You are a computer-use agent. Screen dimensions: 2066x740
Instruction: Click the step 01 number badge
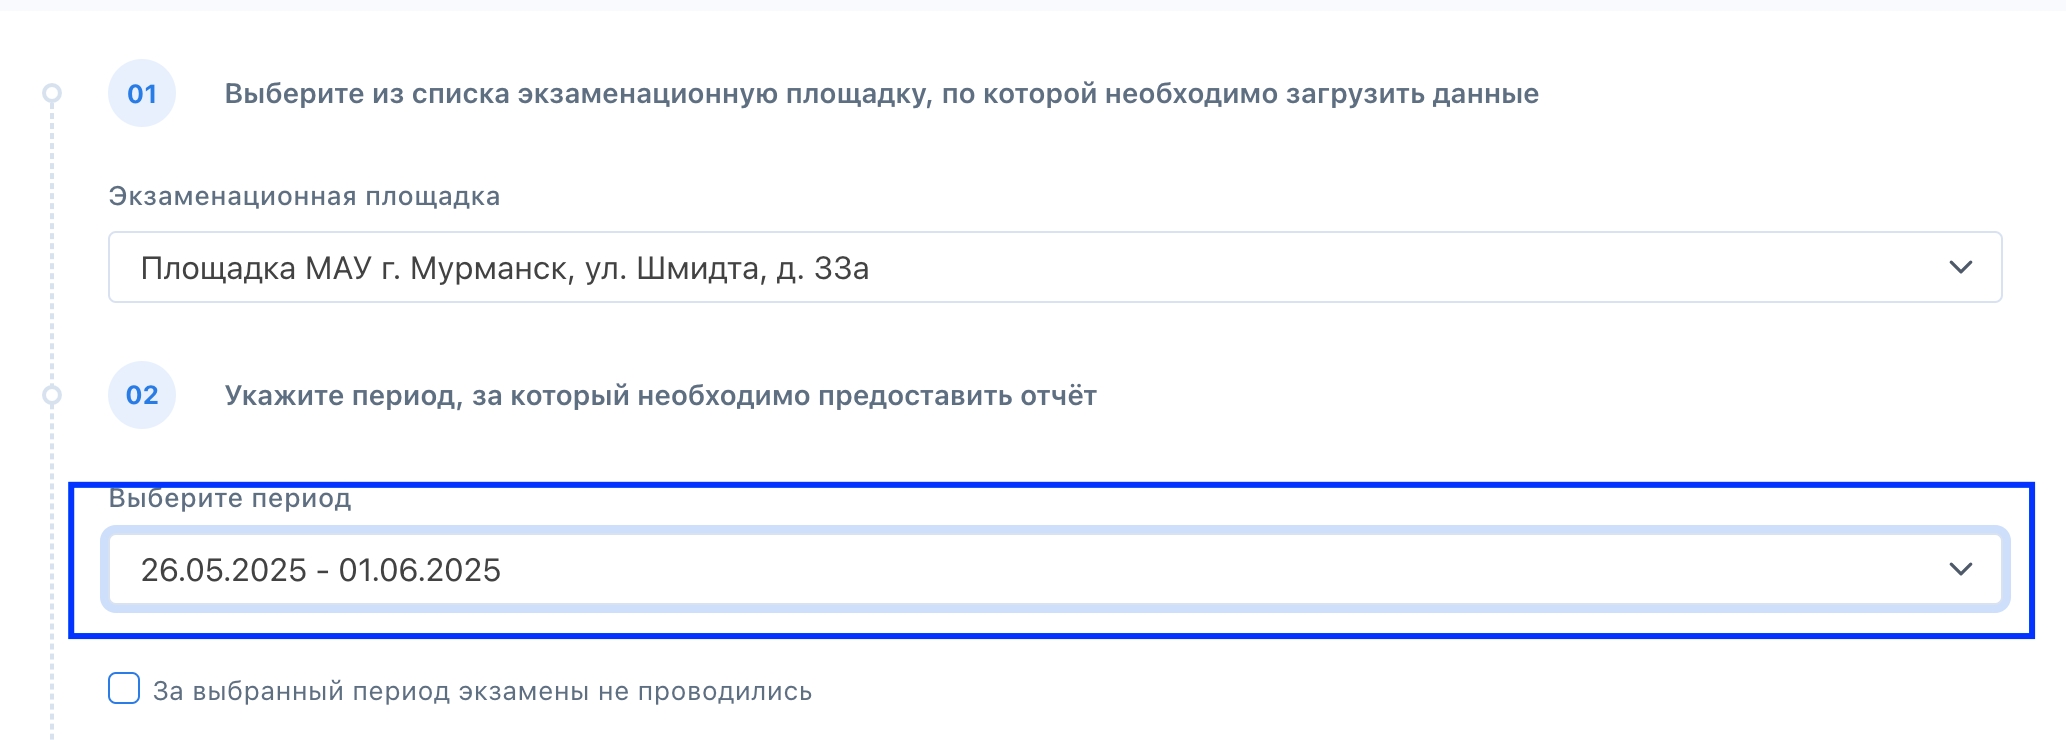pyautogui.click(x=142, y=94)
